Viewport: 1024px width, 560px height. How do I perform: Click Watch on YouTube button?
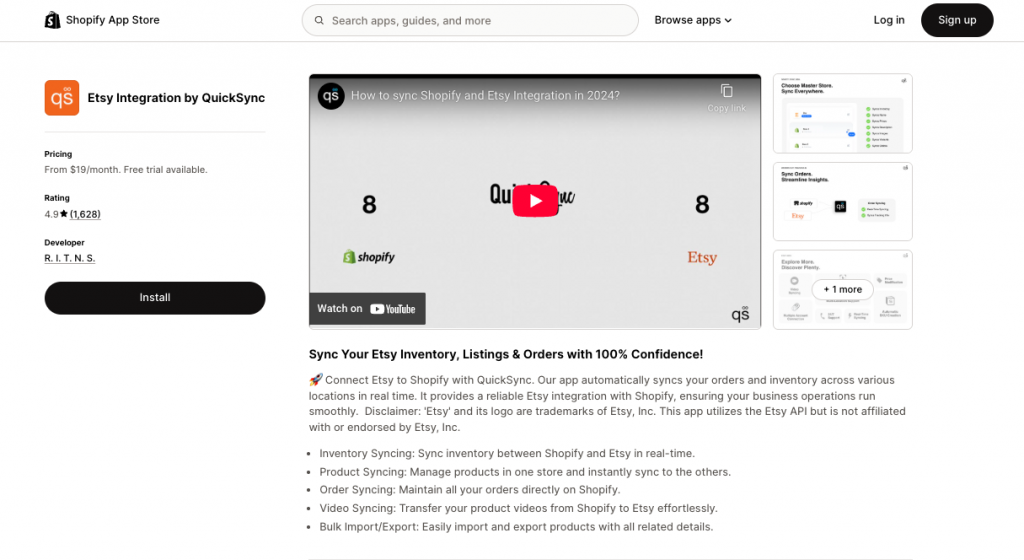click(367, 309)
